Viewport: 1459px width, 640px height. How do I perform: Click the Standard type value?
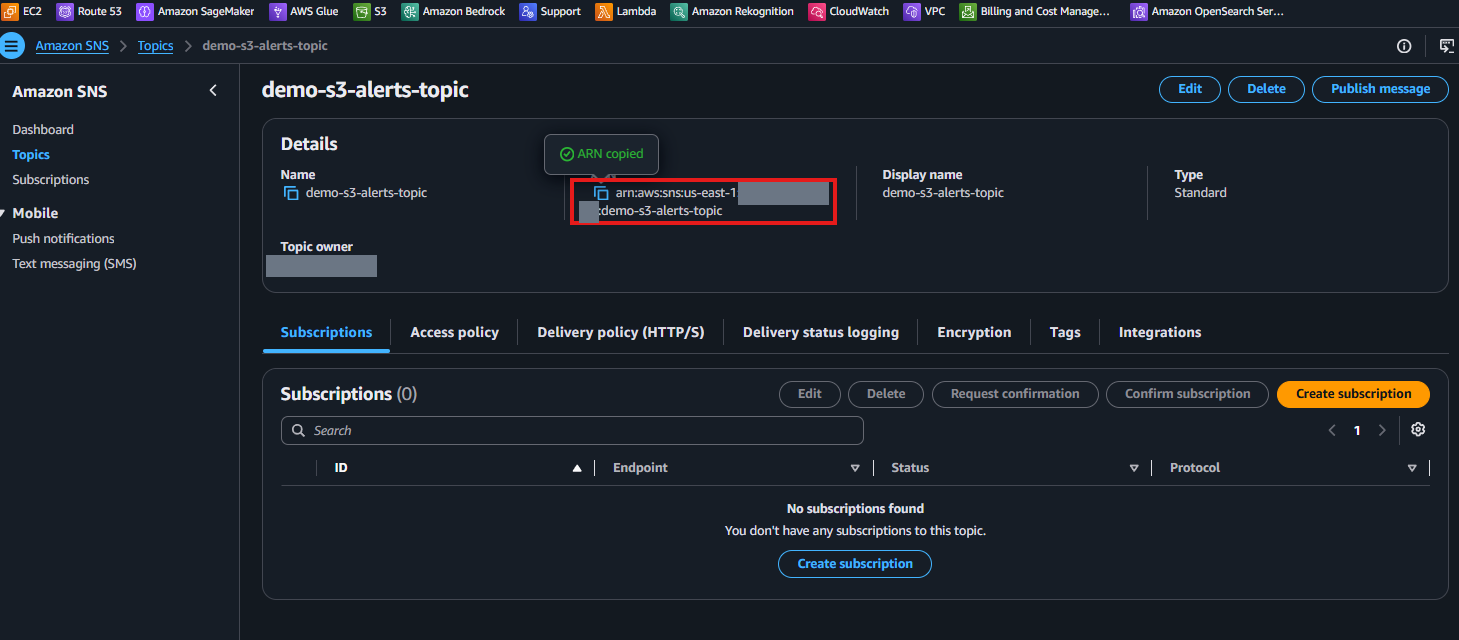coord(1200,193)
